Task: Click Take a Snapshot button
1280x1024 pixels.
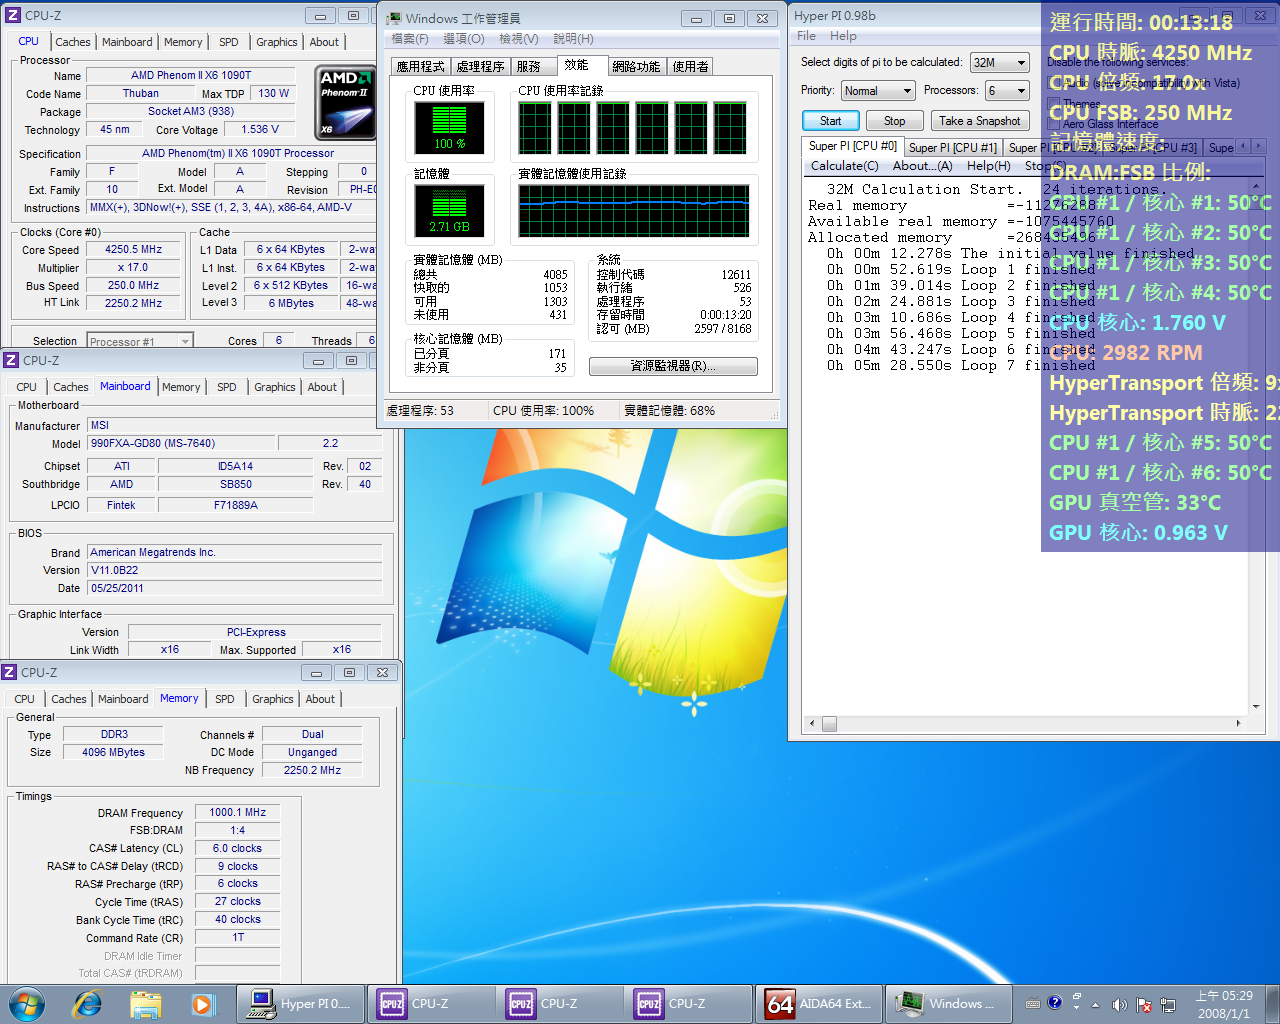Action: pos(980,121)
